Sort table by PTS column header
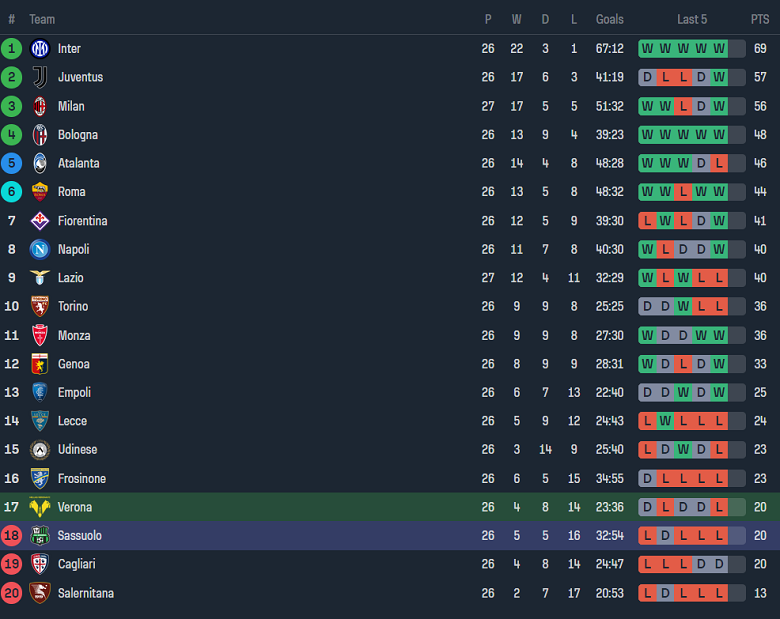Image resolution: width=780 pixels, height=619 pixels. click(x=760, y=19)
